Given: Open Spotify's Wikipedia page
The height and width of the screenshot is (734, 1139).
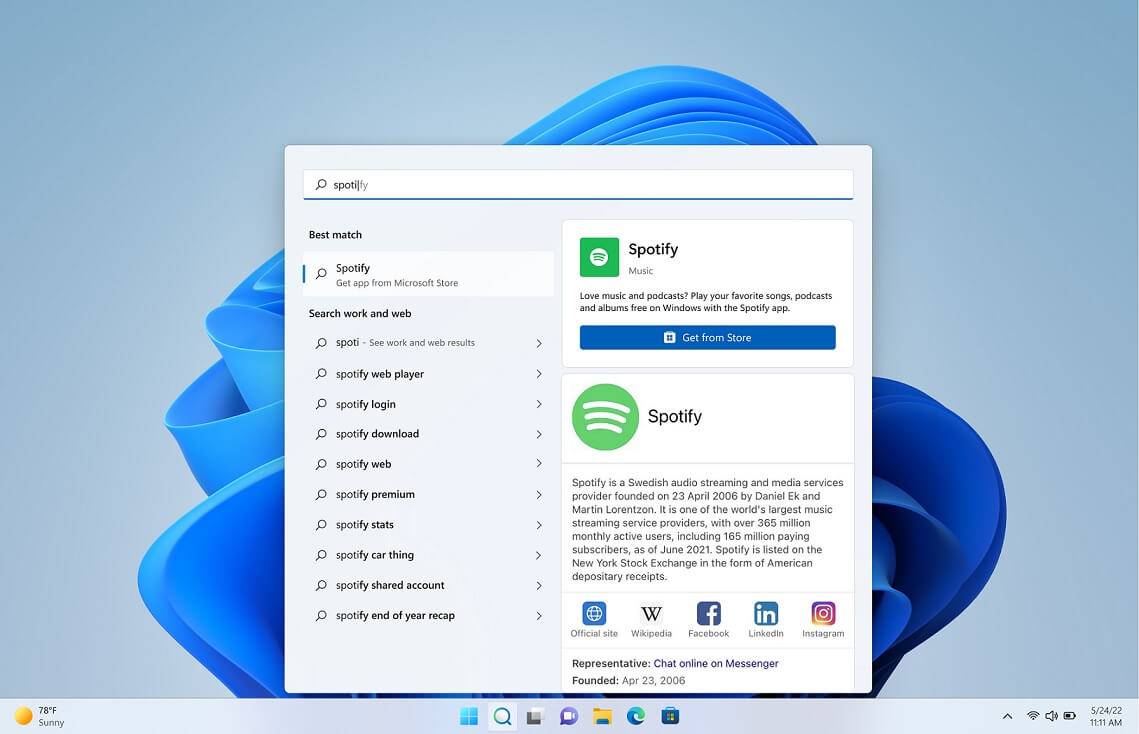Looking at the screenshot, I should [651, 618].
